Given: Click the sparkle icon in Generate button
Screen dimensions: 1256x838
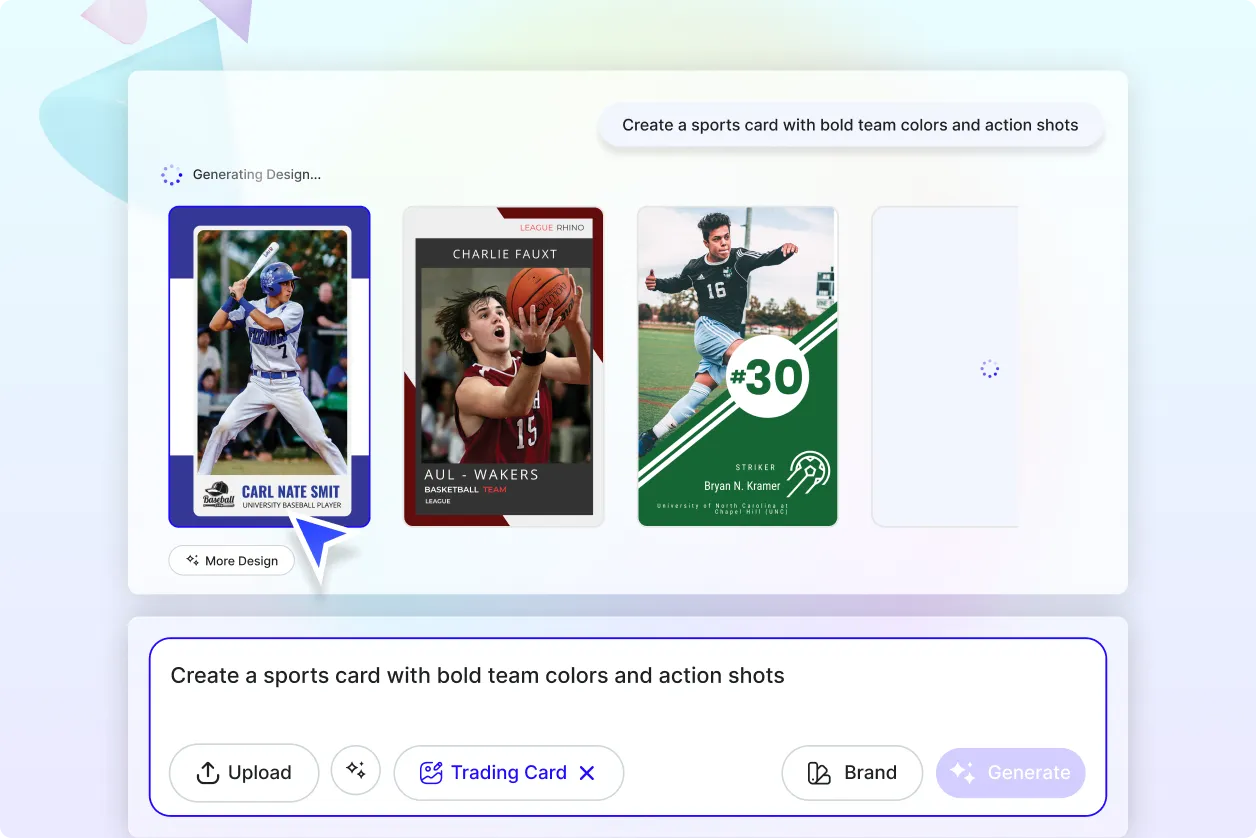Looking at the screenshot, I should coord(963,772).
